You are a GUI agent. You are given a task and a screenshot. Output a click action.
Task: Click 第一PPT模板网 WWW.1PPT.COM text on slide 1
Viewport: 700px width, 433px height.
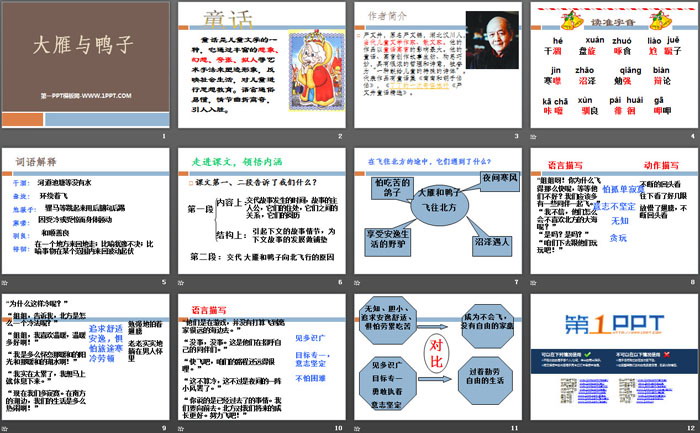coord(86,96)
